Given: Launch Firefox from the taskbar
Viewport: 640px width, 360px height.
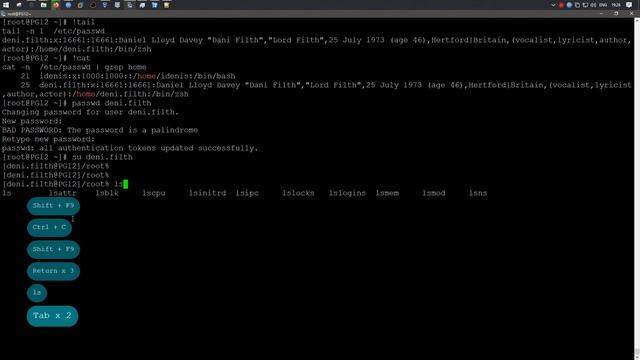Looking at the screenshot, I should coord(56,5).
